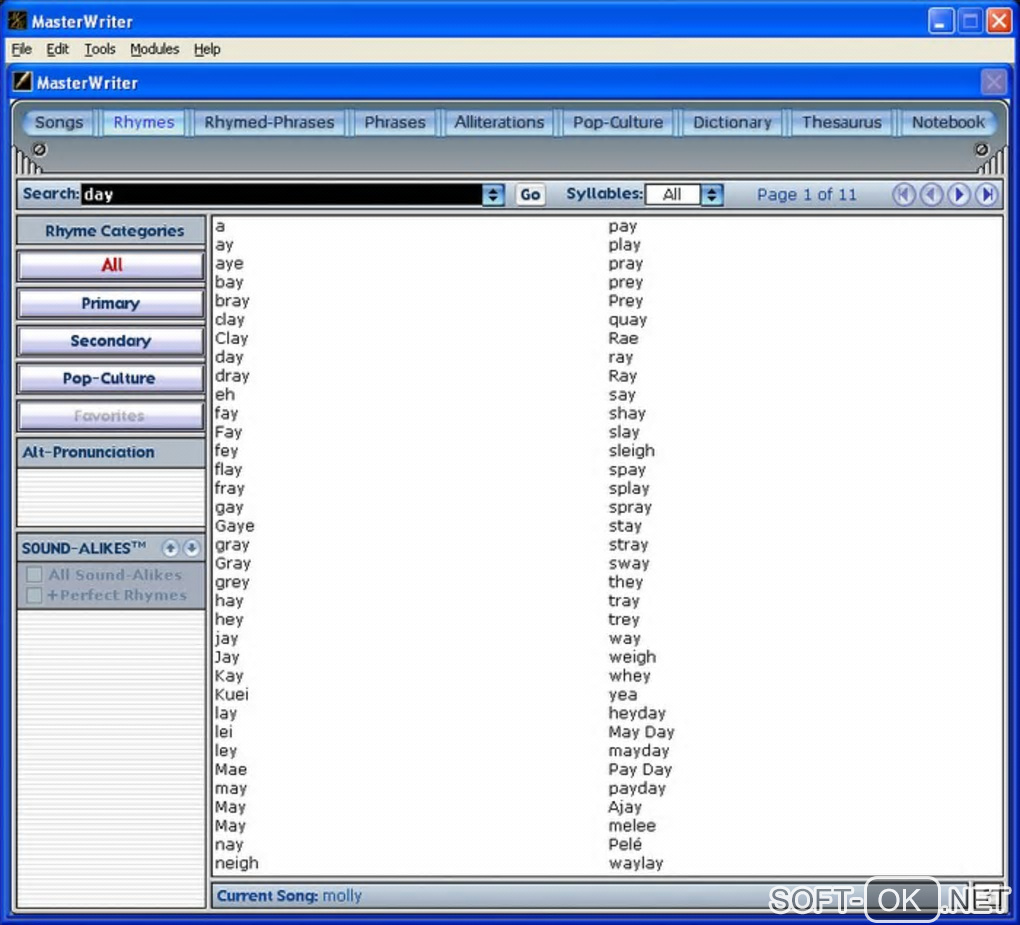Enable All Sound-Alikes checkbox
Image resolution: width=1020 pixels, height=925 pixels.
coord(34,575)
